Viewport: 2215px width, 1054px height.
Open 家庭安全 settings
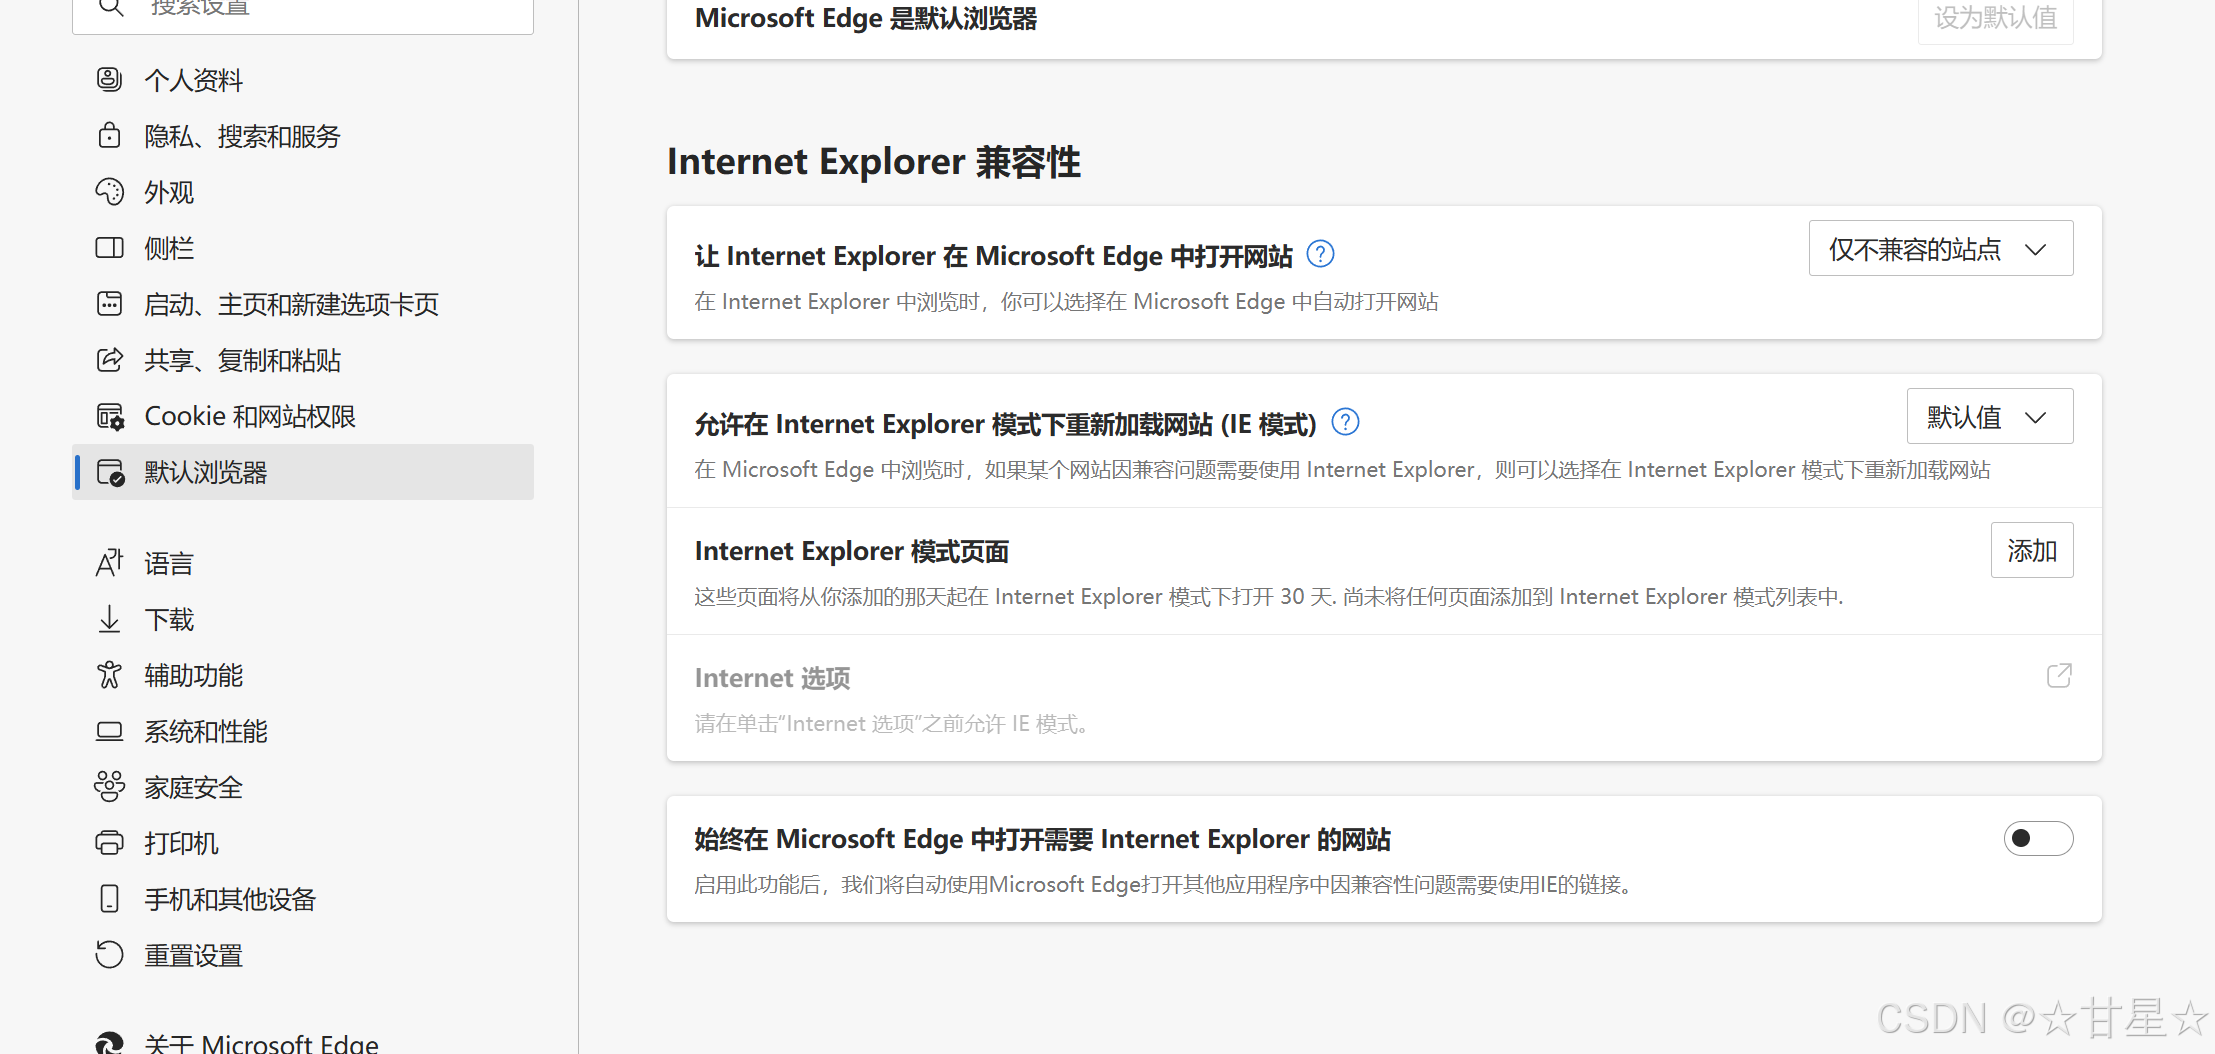[x=303, y=787]
